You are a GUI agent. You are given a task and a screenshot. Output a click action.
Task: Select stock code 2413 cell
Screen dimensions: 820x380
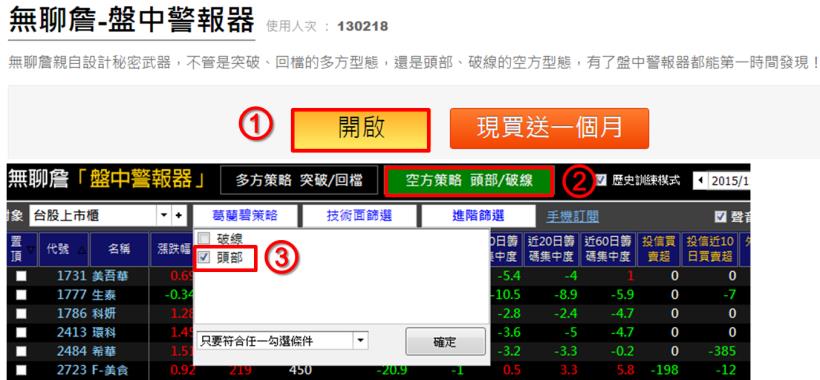tap(71, 332)
